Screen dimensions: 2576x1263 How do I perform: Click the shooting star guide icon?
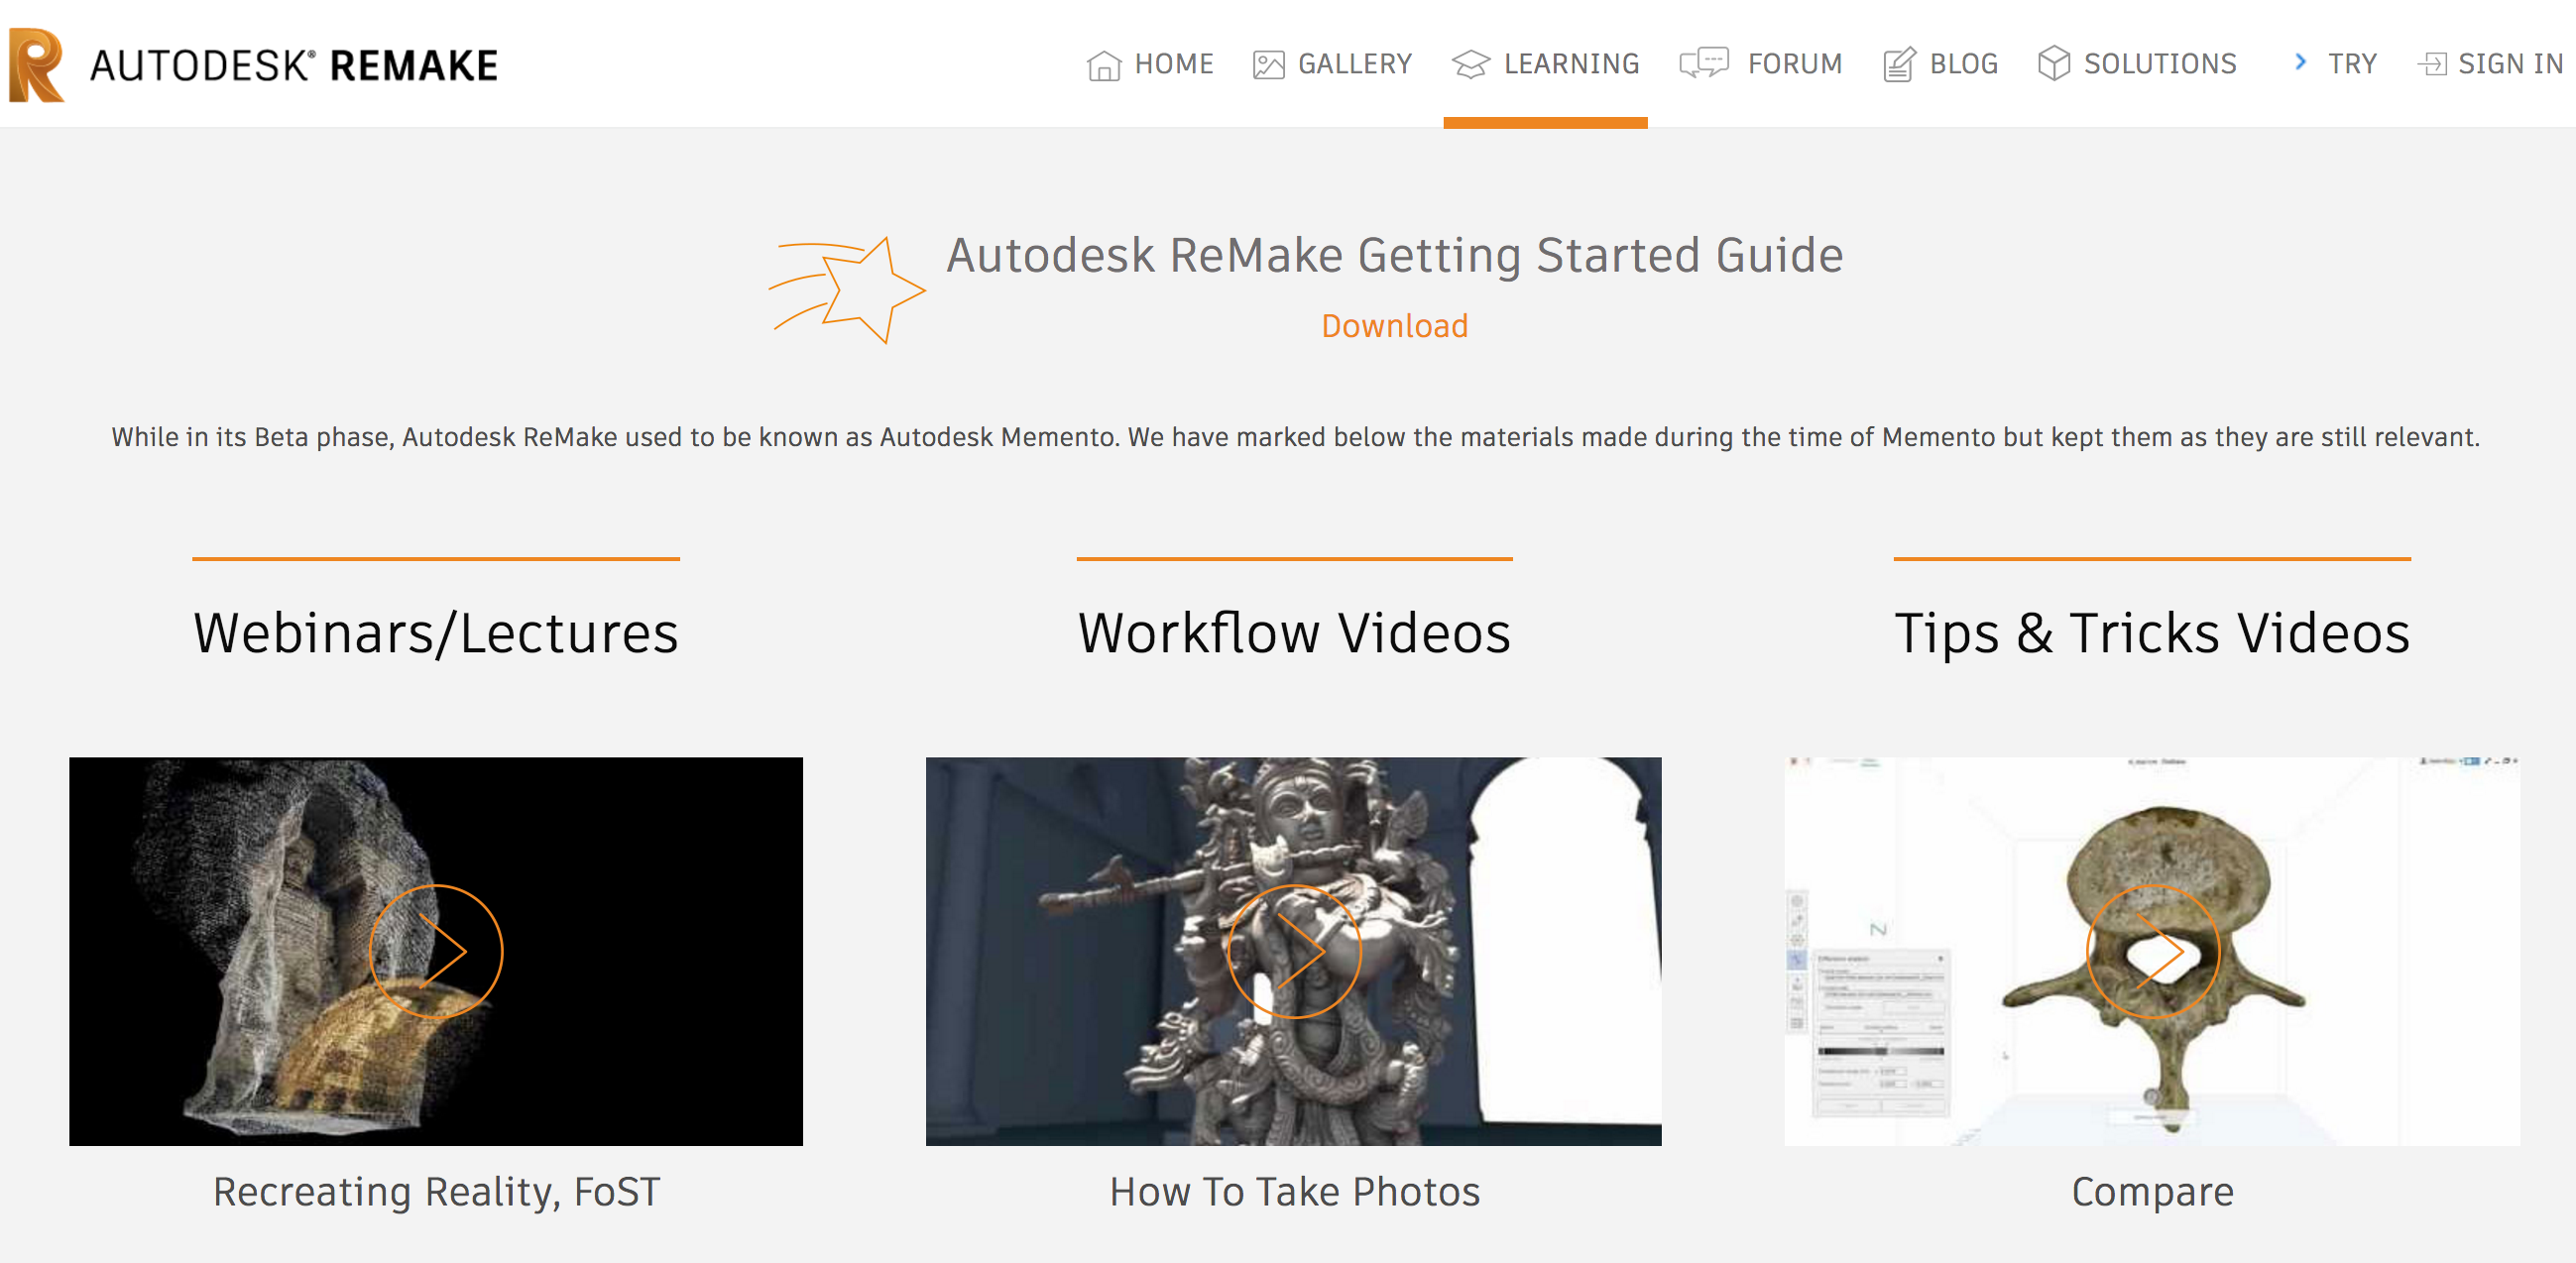coord(848,290)
